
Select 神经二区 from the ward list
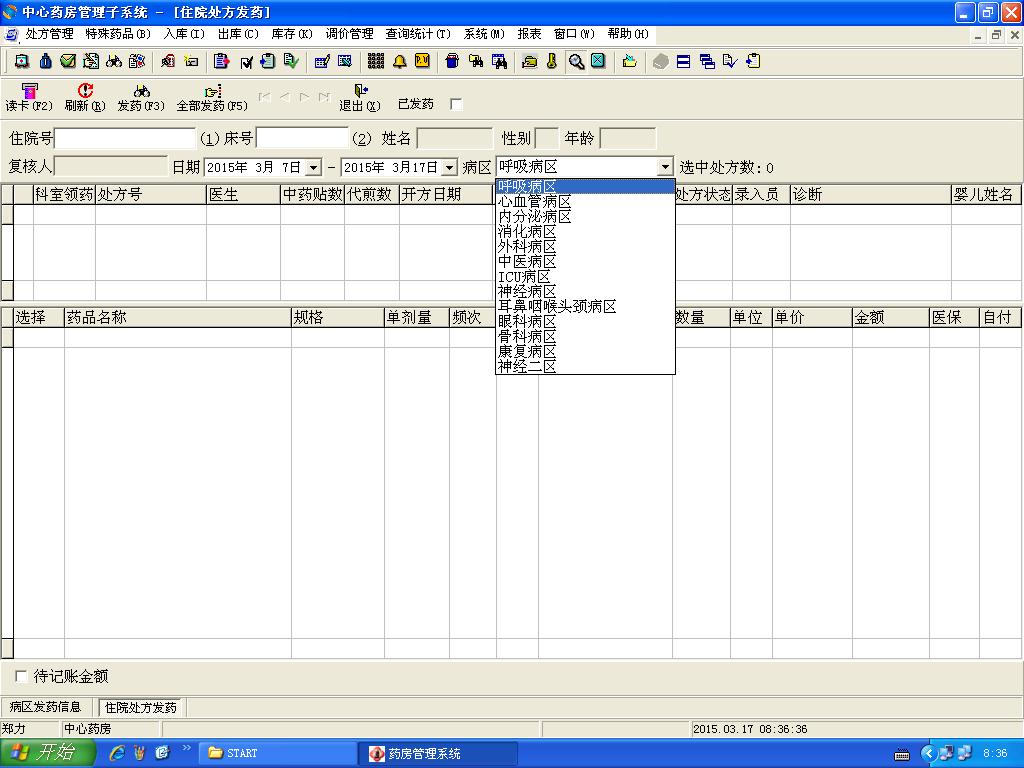[x=585, y=367]
